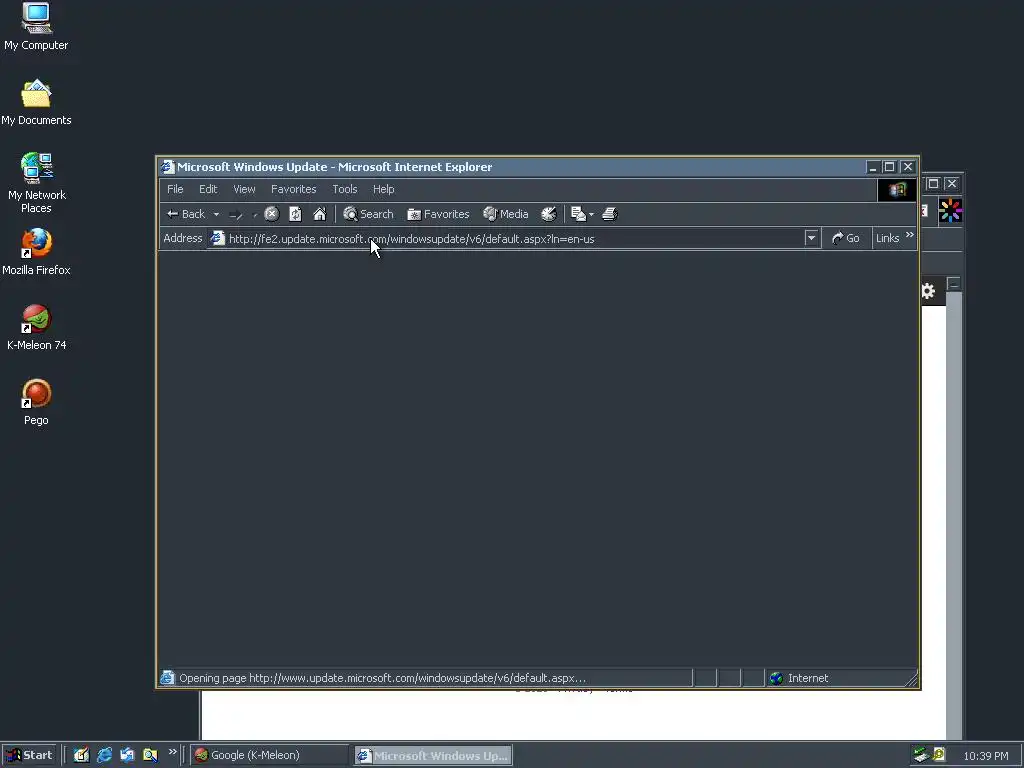Select My Documents desktop icon
Screen dimensions: 1024x768
(x=36, y=103)
